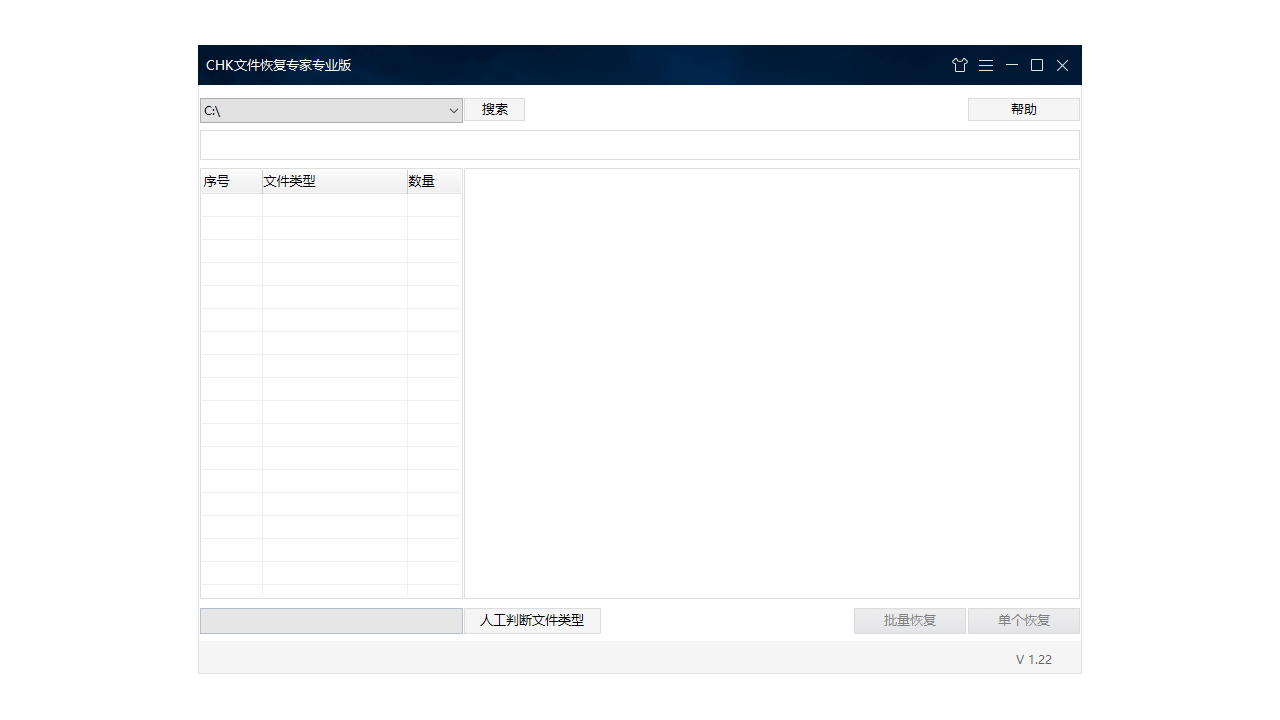
Task: Select the first row in the file list
Action: 330,204
